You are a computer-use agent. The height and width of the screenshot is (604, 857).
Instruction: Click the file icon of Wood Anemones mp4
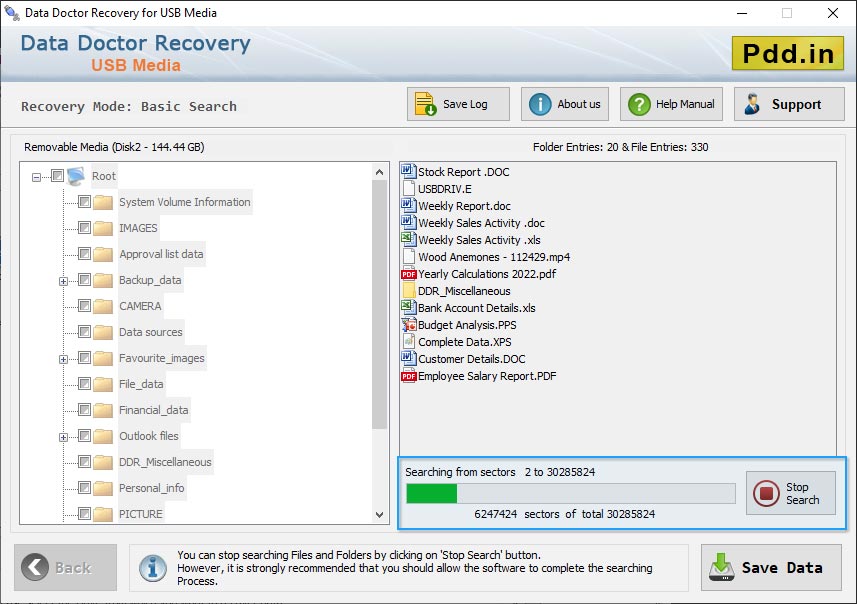(x=408, y=256)
